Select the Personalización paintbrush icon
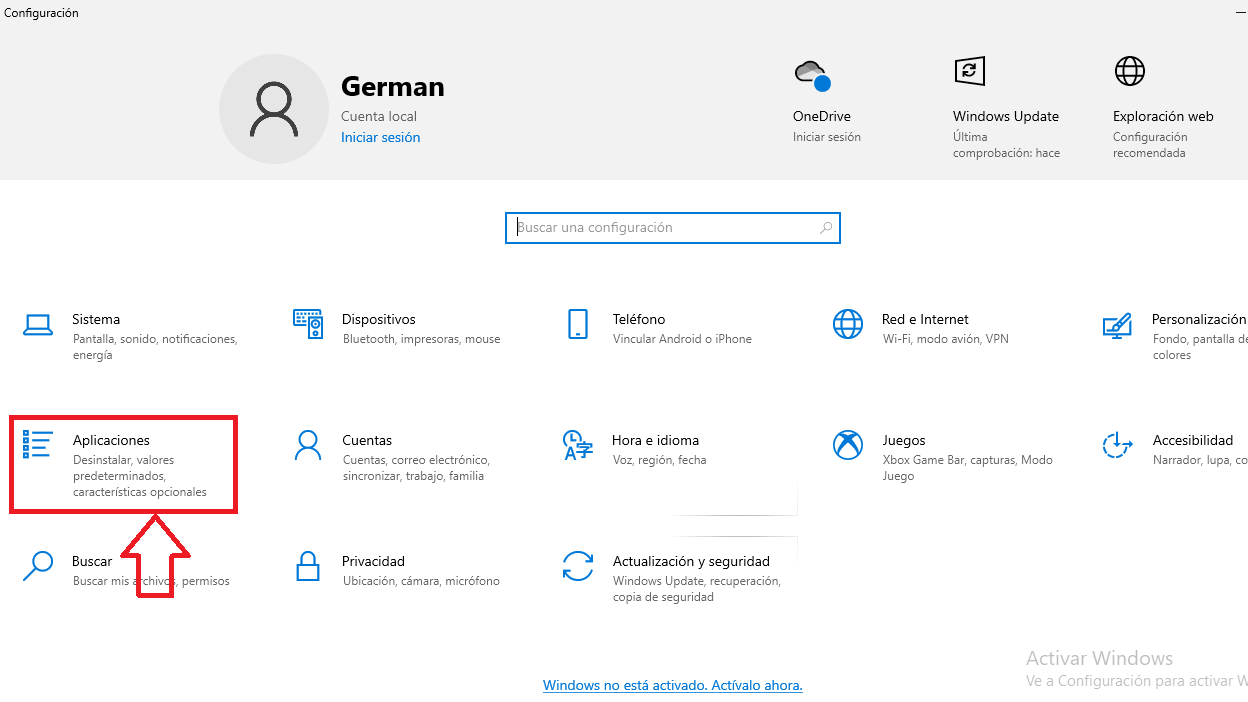The width and height of the screenshot is (1248, 702). (1117, 325)
